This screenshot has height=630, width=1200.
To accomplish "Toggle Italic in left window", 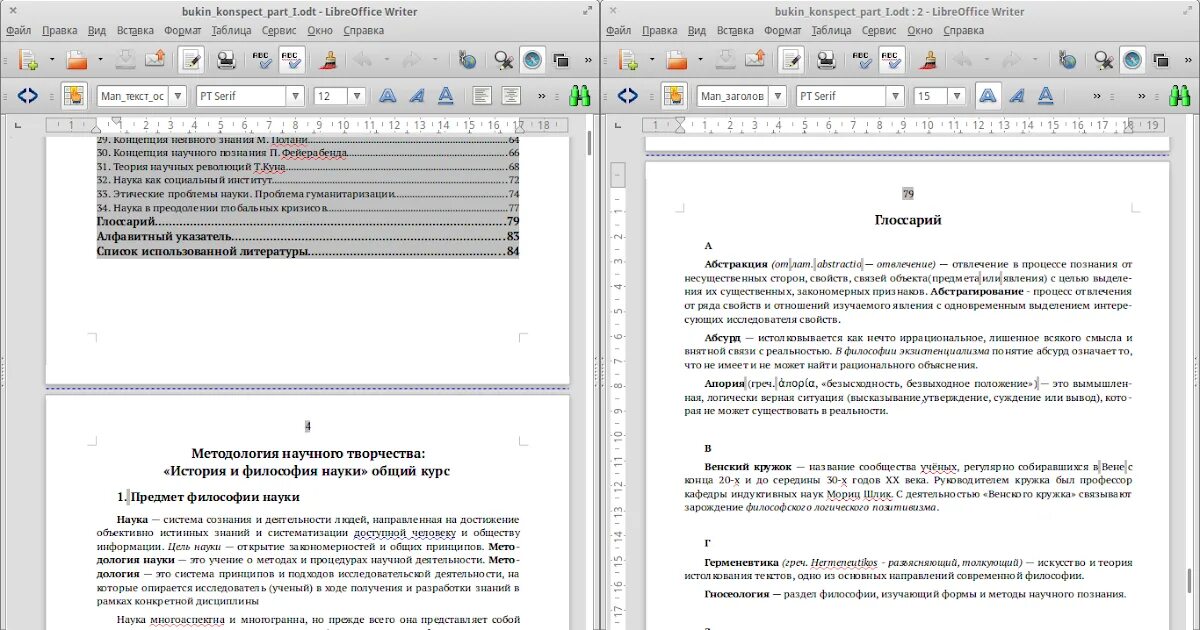I will pos(417,96).
